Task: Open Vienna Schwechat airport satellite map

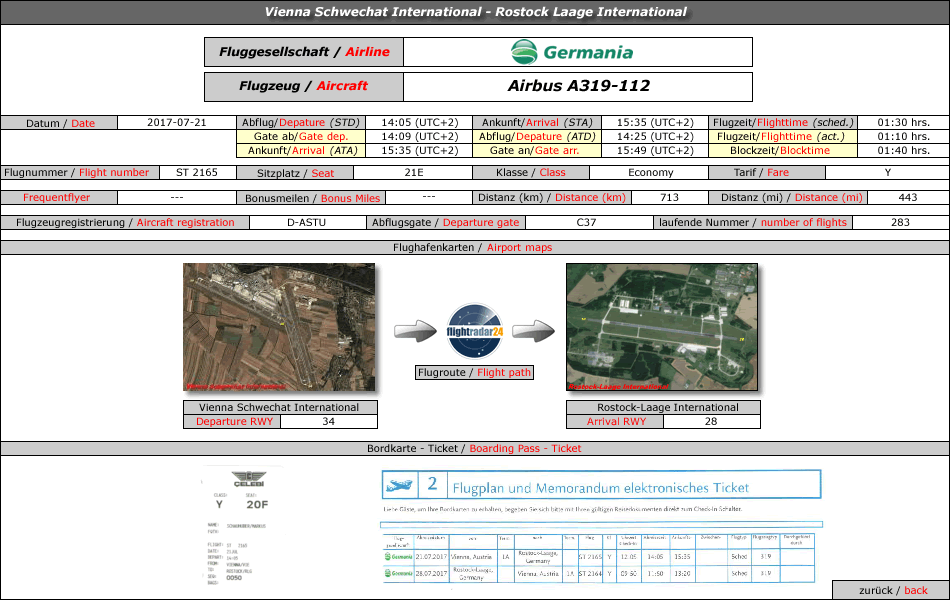Action: [279, 327]
